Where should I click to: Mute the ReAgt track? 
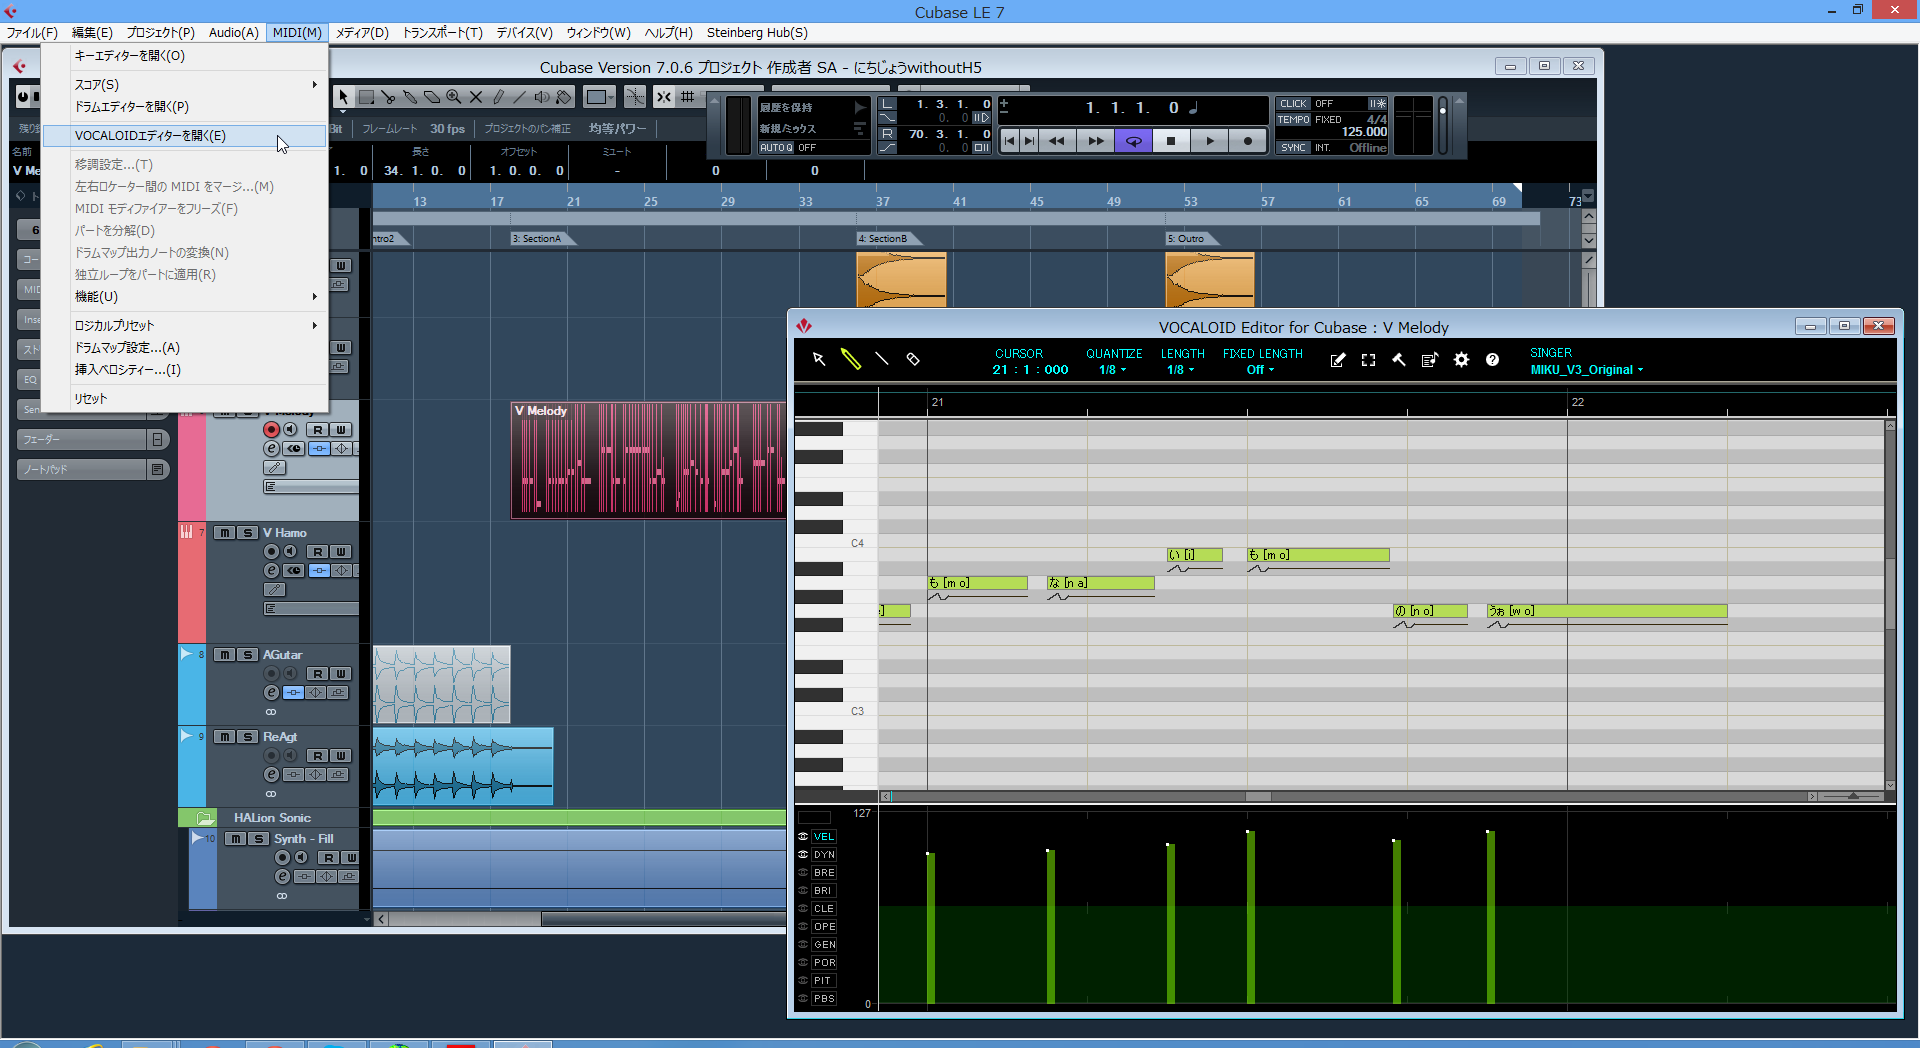pos(224,737)
